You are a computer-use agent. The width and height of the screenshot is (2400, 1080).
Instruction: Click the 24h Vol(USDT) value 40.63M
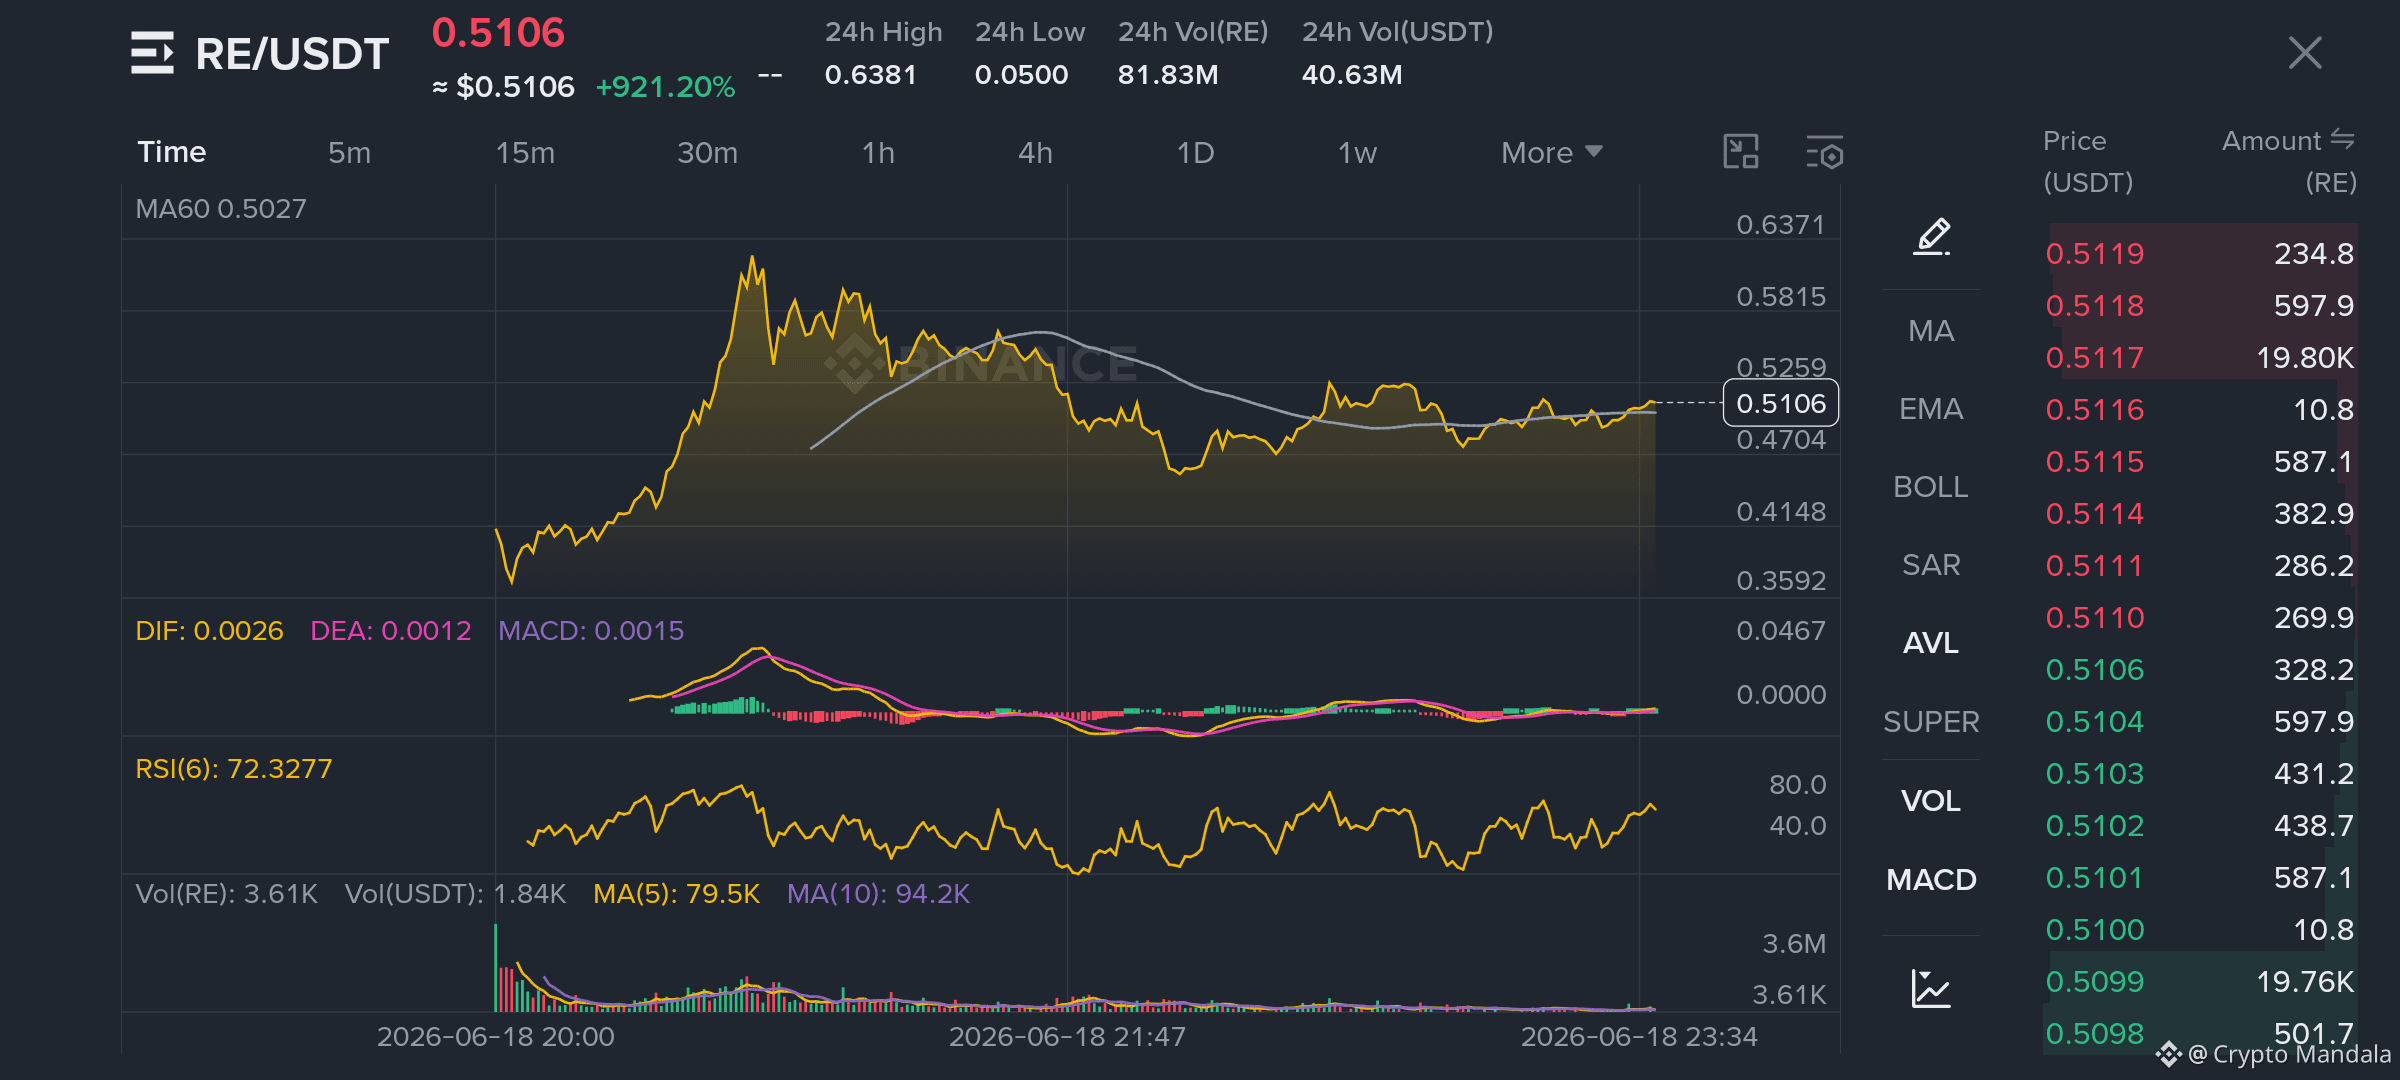tap(1351, 74)
